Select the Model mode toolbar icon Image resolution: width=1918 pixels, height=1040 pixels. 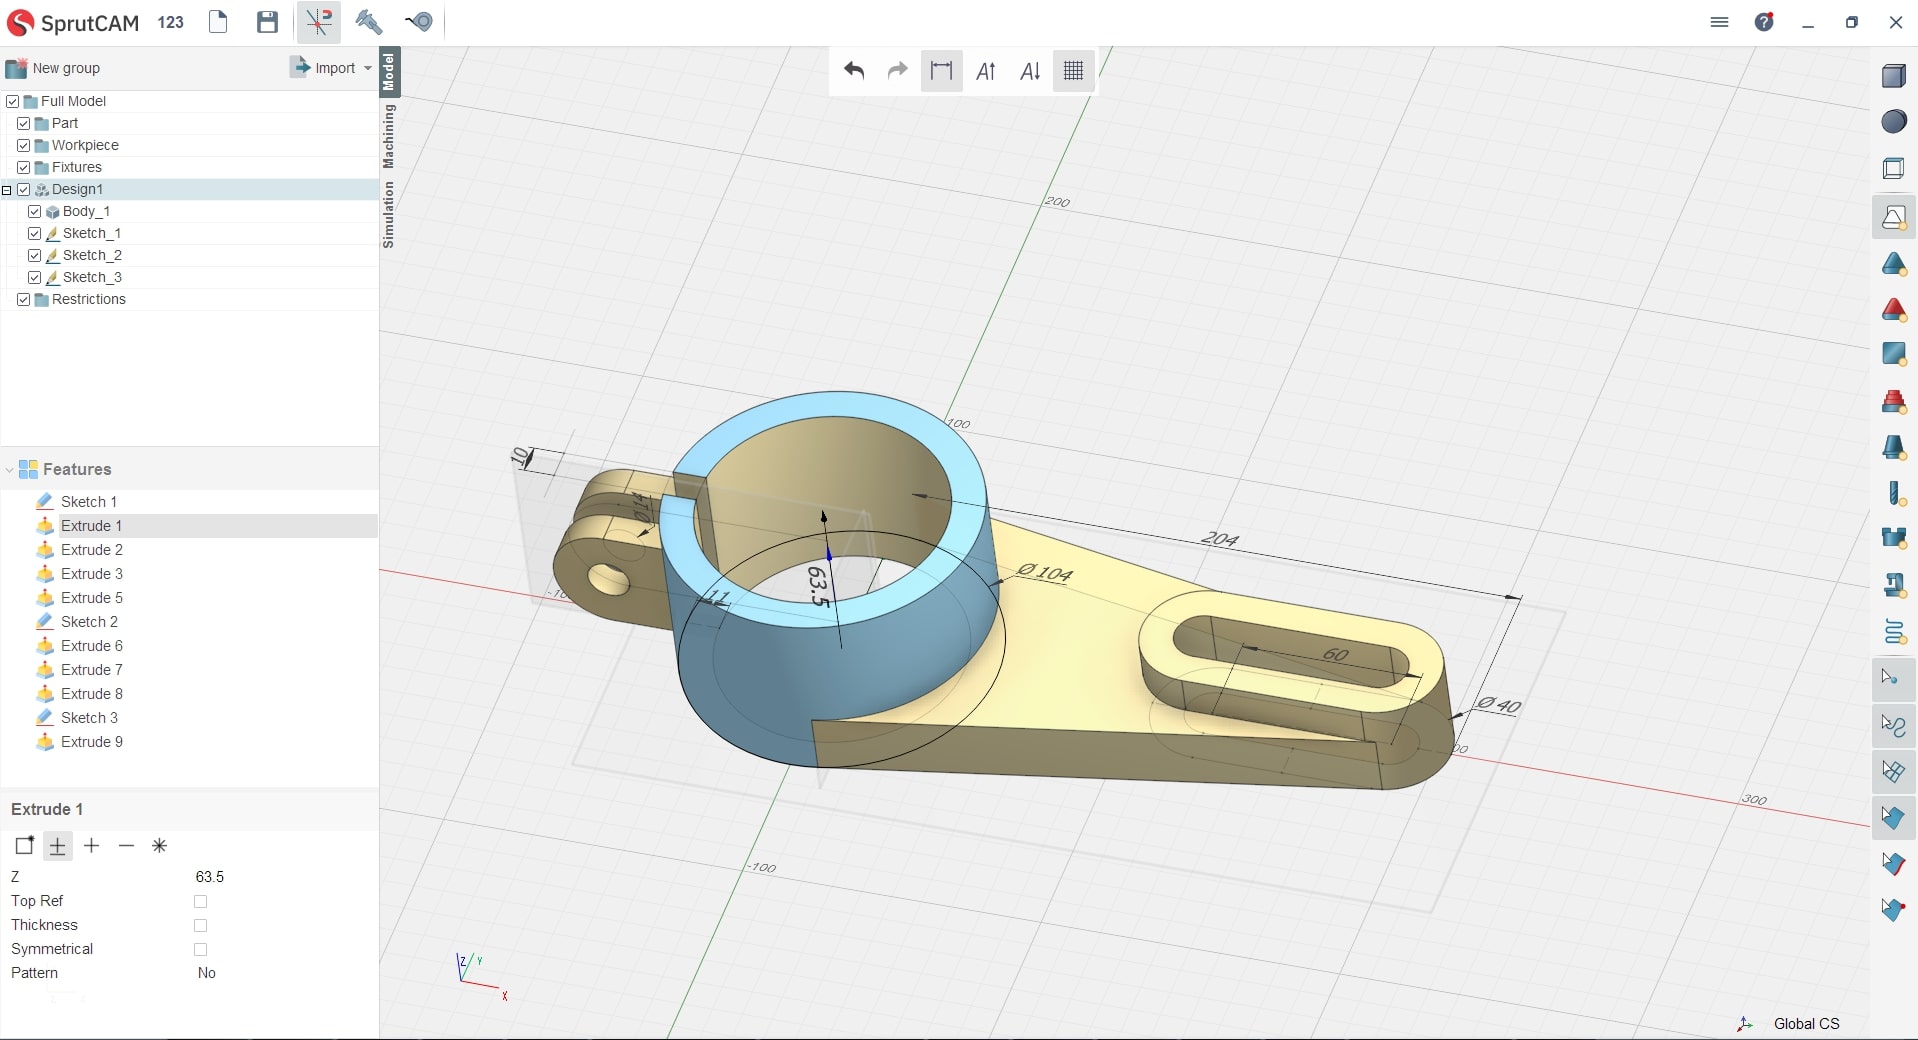[x=319, y=22]
